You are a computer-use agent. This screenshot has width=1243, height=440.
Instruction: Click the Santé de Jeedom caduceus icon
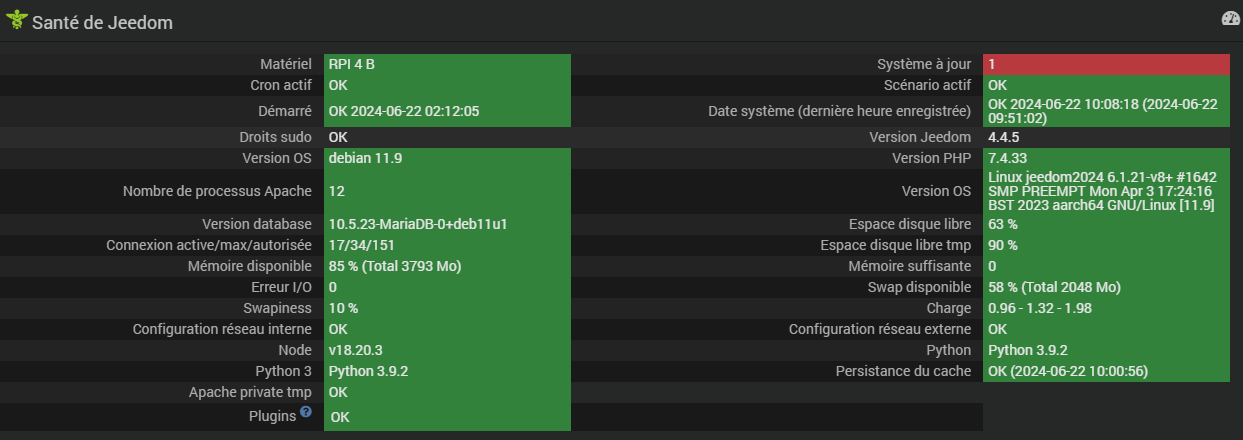[x=16, y=21]
